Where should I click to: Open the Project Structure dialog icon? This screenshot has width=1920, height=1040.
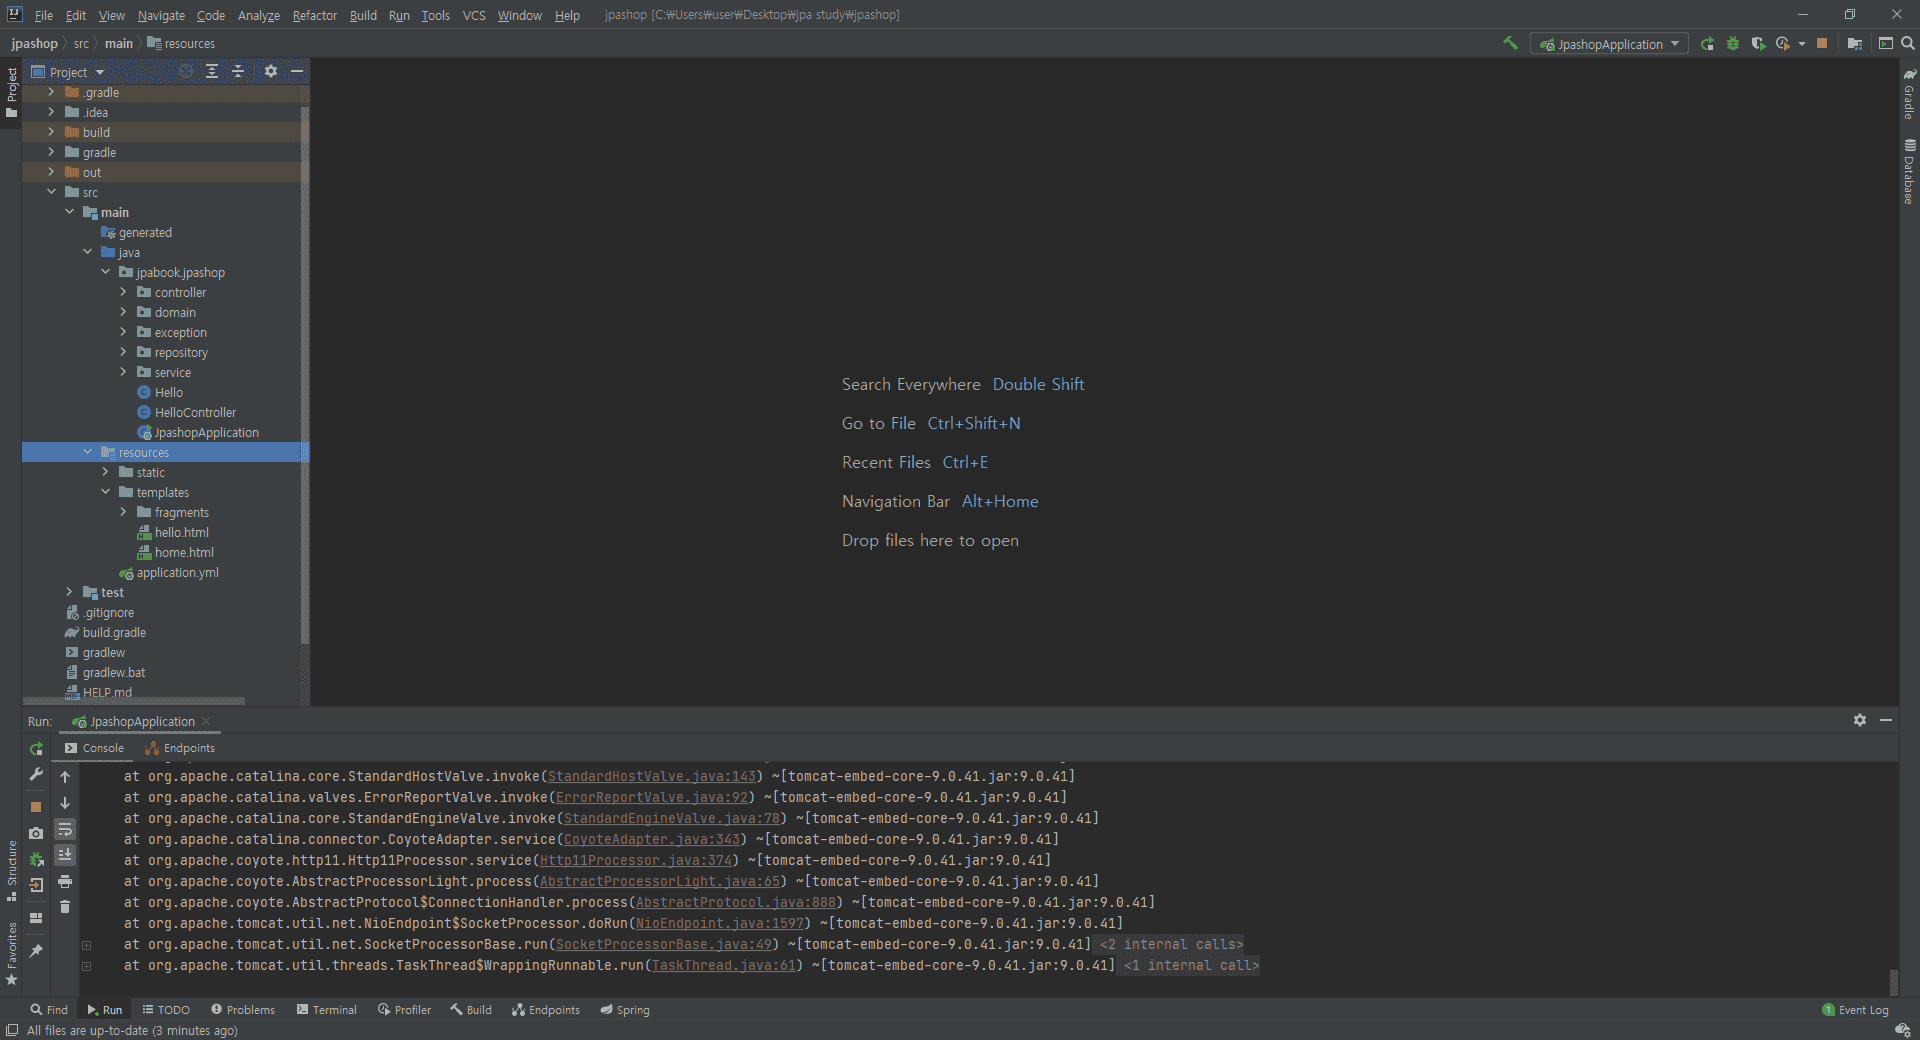tap(1855, 43)
